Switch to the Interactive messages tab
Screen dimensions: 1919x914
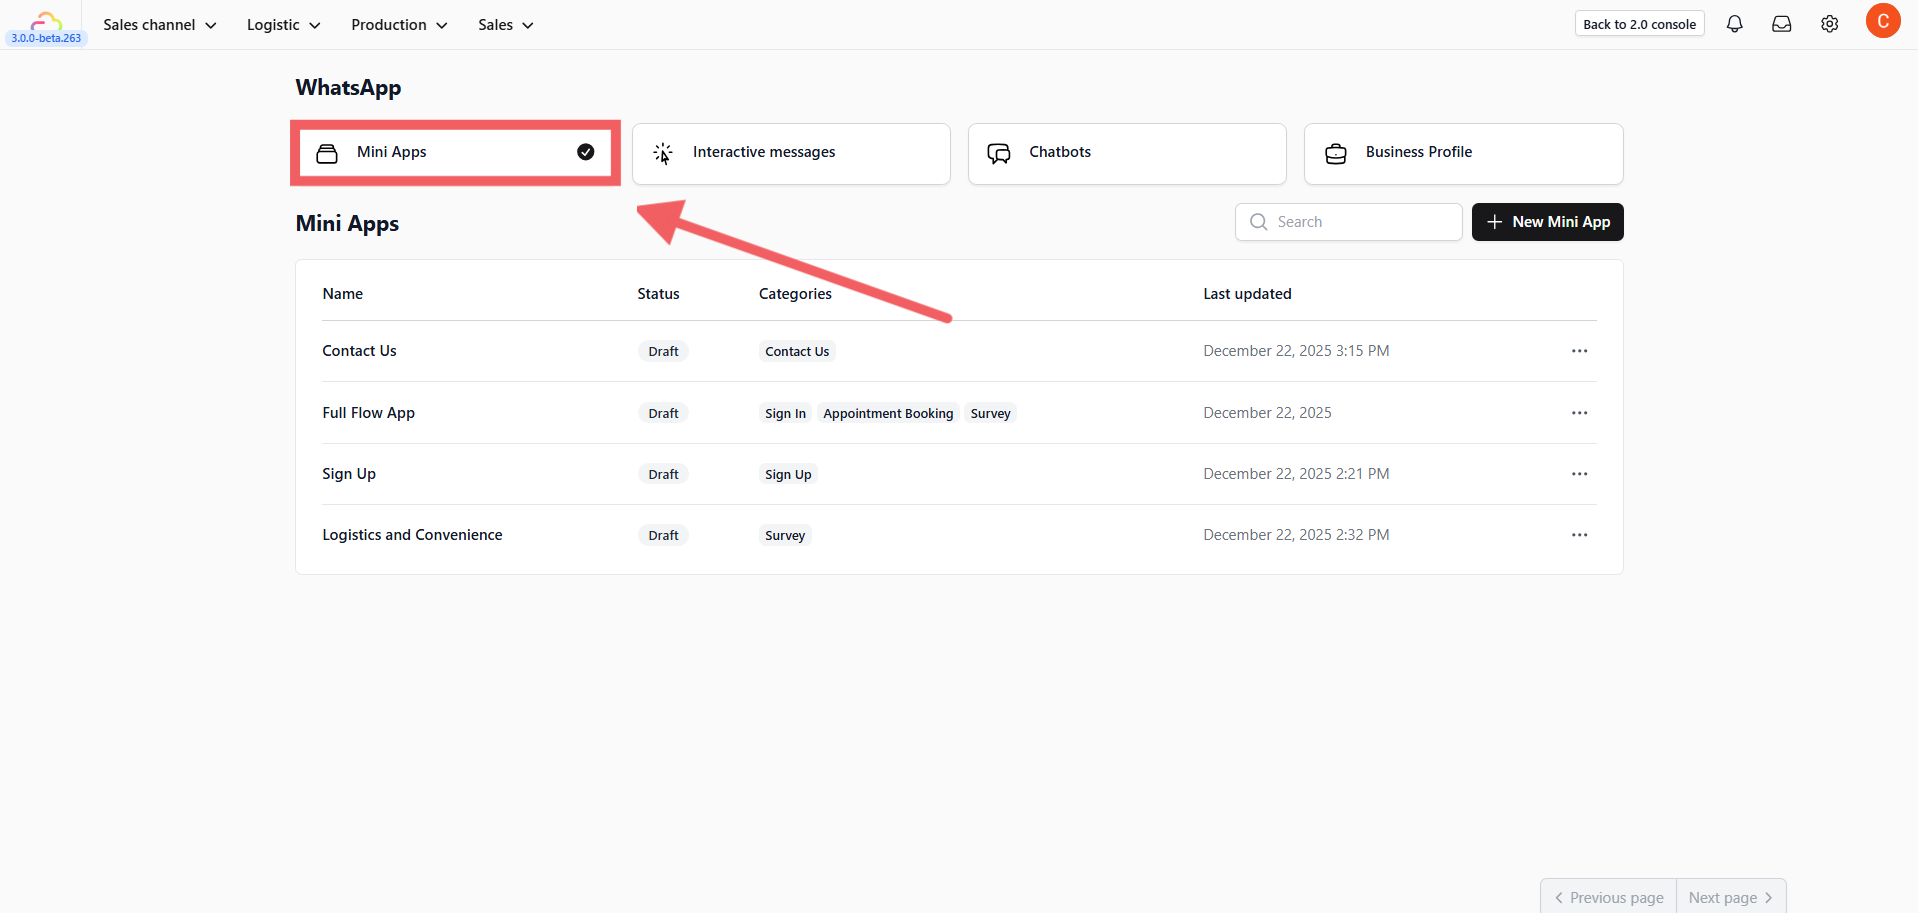point(791,153)
